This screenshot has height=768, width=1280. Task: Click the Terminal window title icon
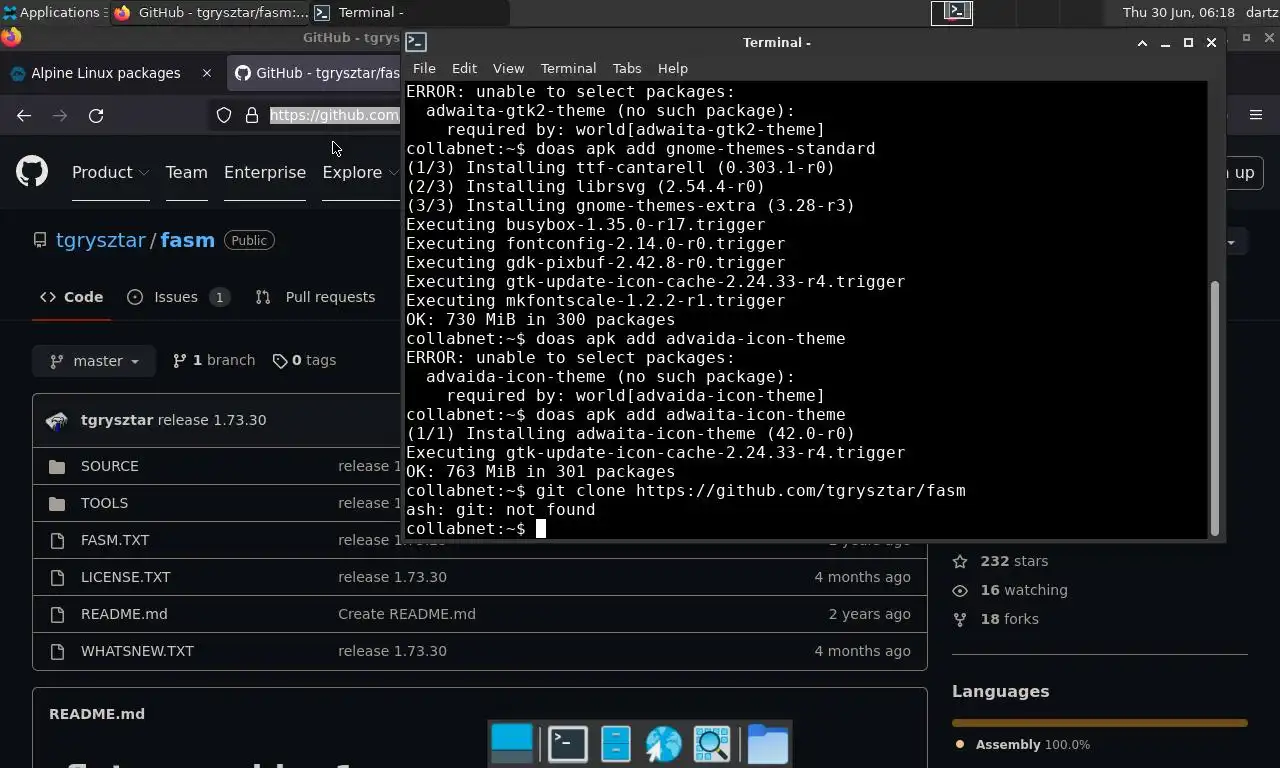[x=416, y=42]
